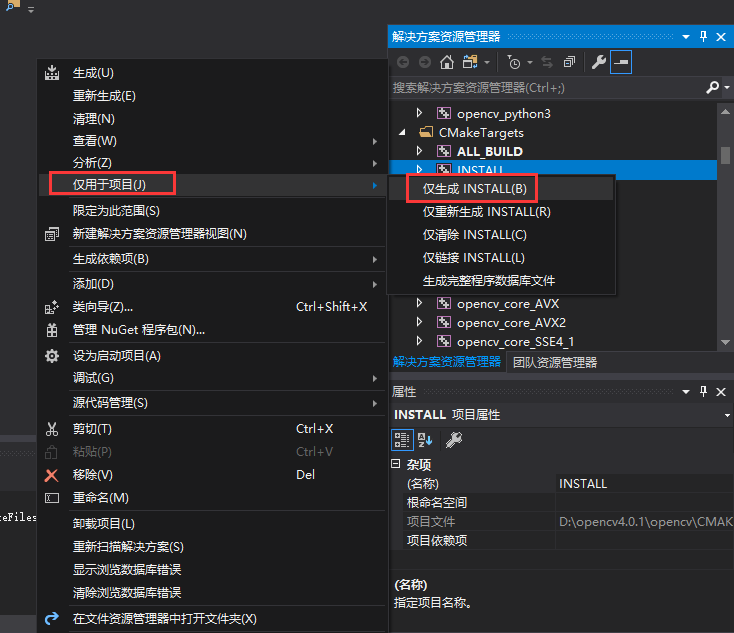Select 仅生成 INSTALL(B) from submenu
The height and width of the screenshot is (633, 734).
tap(501, 189)
